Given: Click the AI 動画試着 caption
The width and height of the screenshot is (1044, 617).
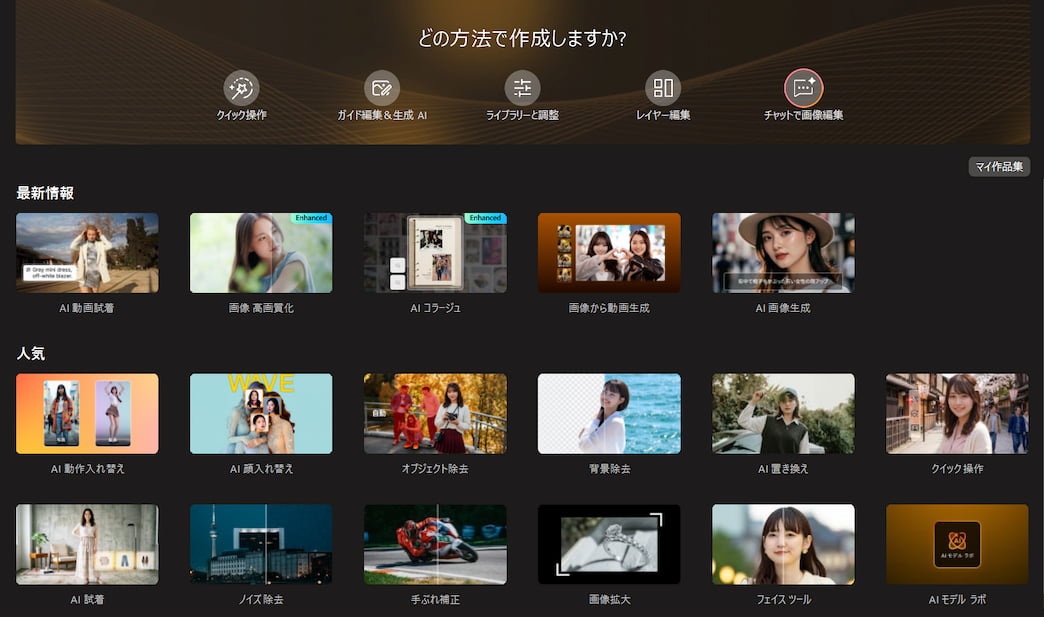Looking at the screenshot, I should [x=87, y=308].
